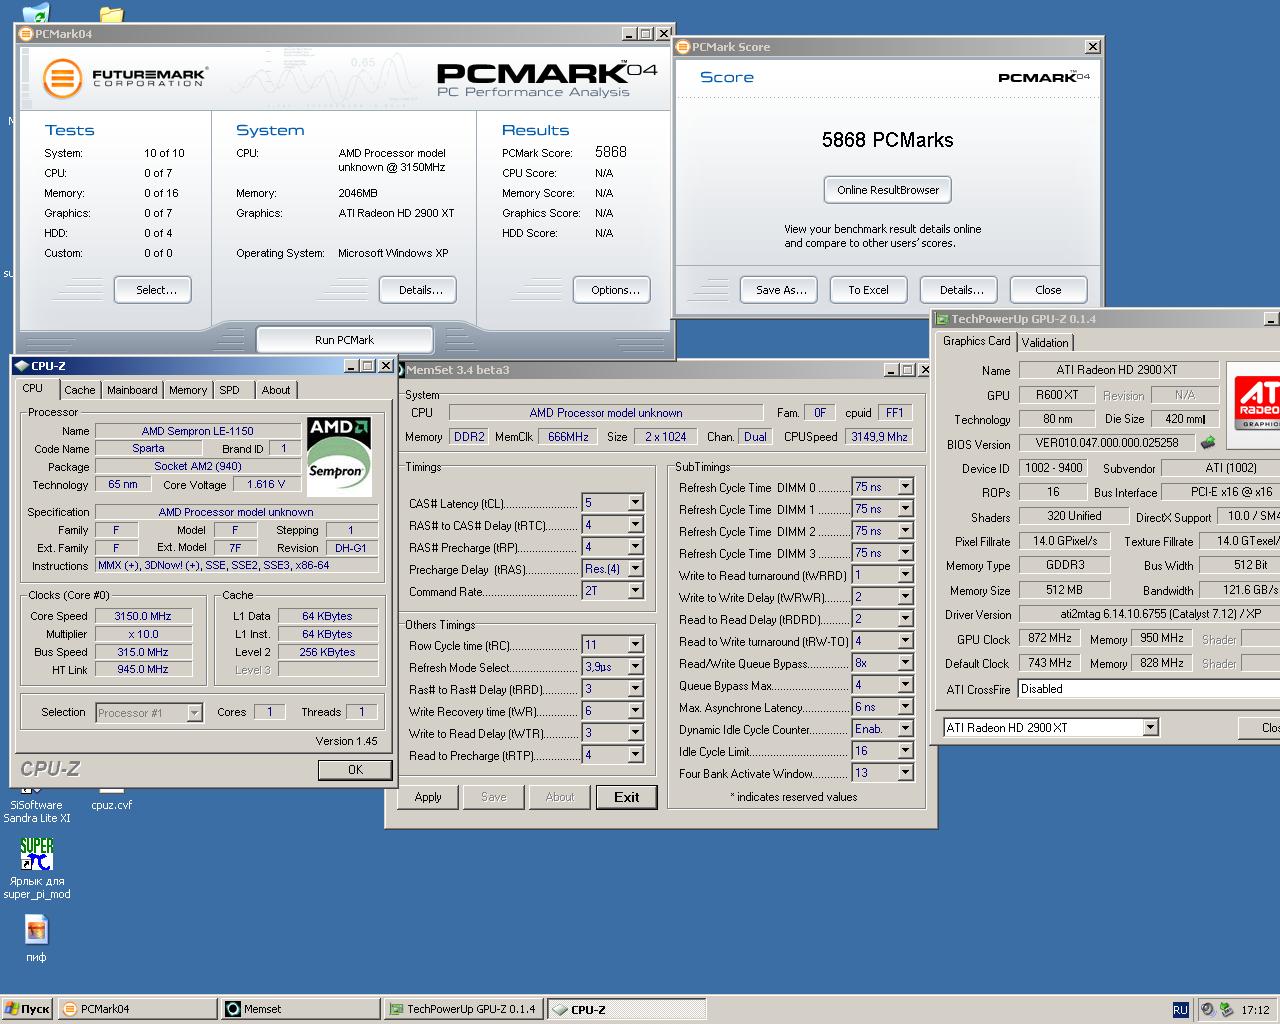Click the BIOS save chip icon in GPU-Z
The width and height of the screenshot is (1280, 1024).
[x=1208, y=442]
